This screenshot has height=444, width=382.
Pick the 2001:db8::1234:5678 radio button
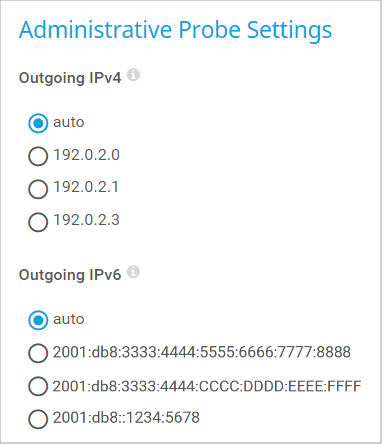[38, 419]
